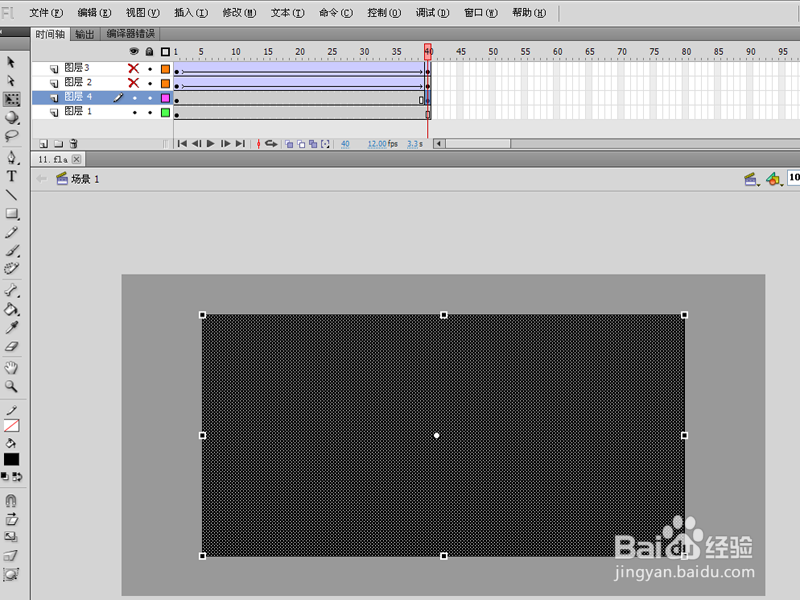The width and height of the screenshot is (800, 600).
Task: Step back one frame
Action: (196, 144)
